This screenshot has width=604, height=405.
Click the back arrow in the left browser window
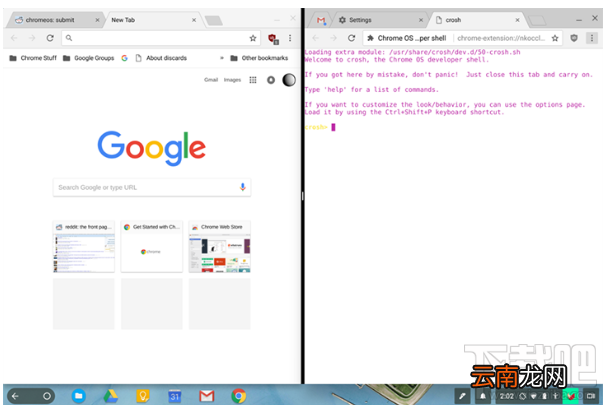tap(14, 38)
